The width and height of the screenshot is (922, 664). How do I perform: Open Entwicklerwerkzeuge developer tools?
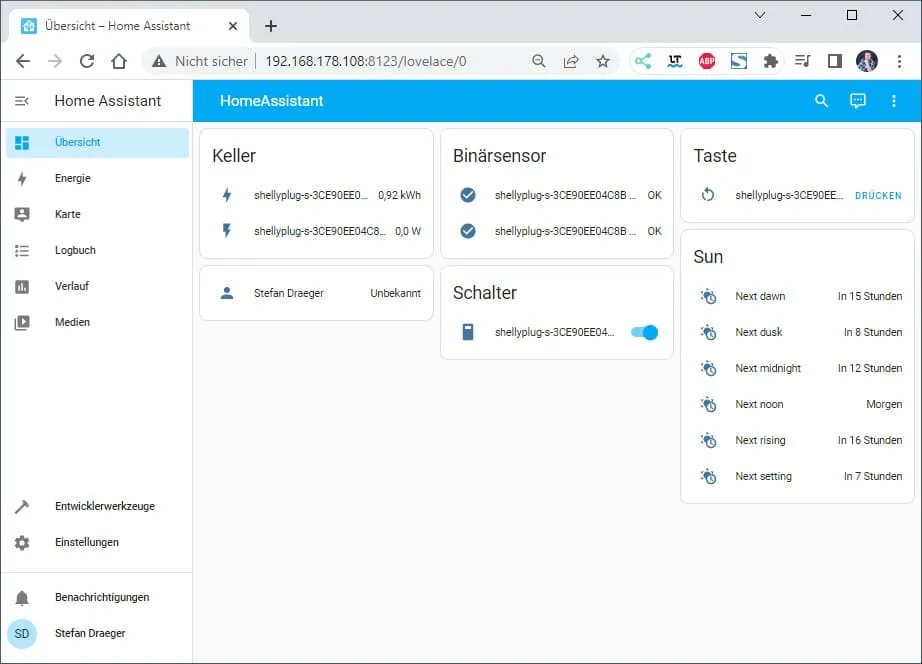(x=104, y=506)
